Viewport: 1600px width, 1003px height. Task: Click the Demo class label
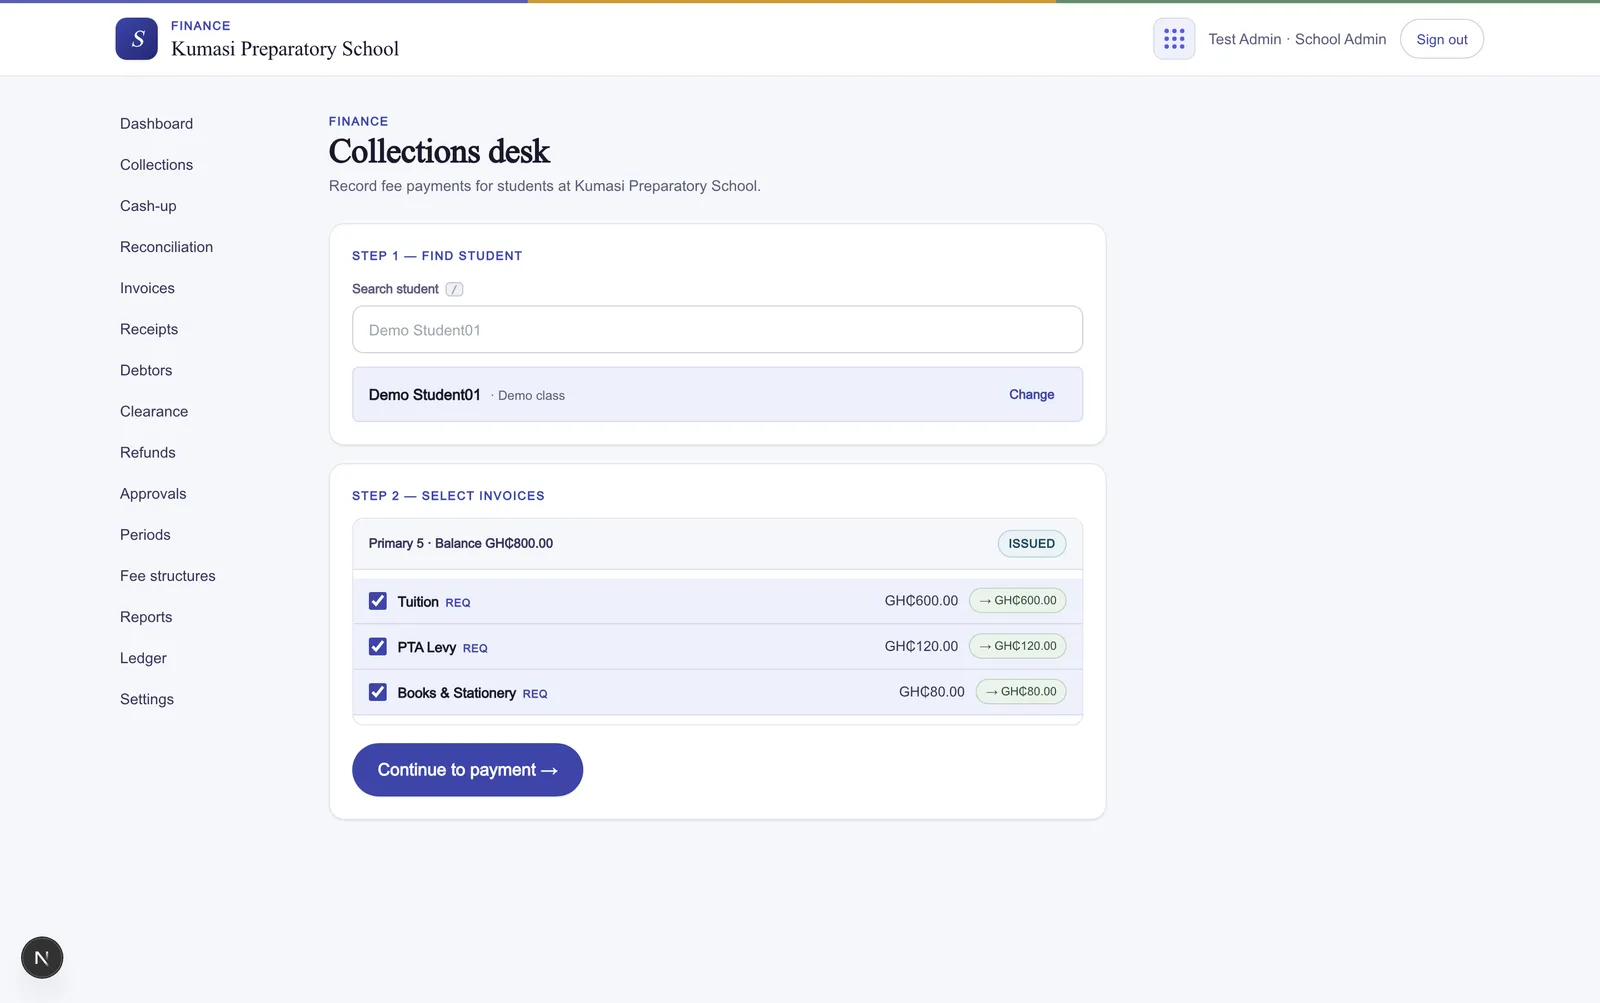click(531, 396)
